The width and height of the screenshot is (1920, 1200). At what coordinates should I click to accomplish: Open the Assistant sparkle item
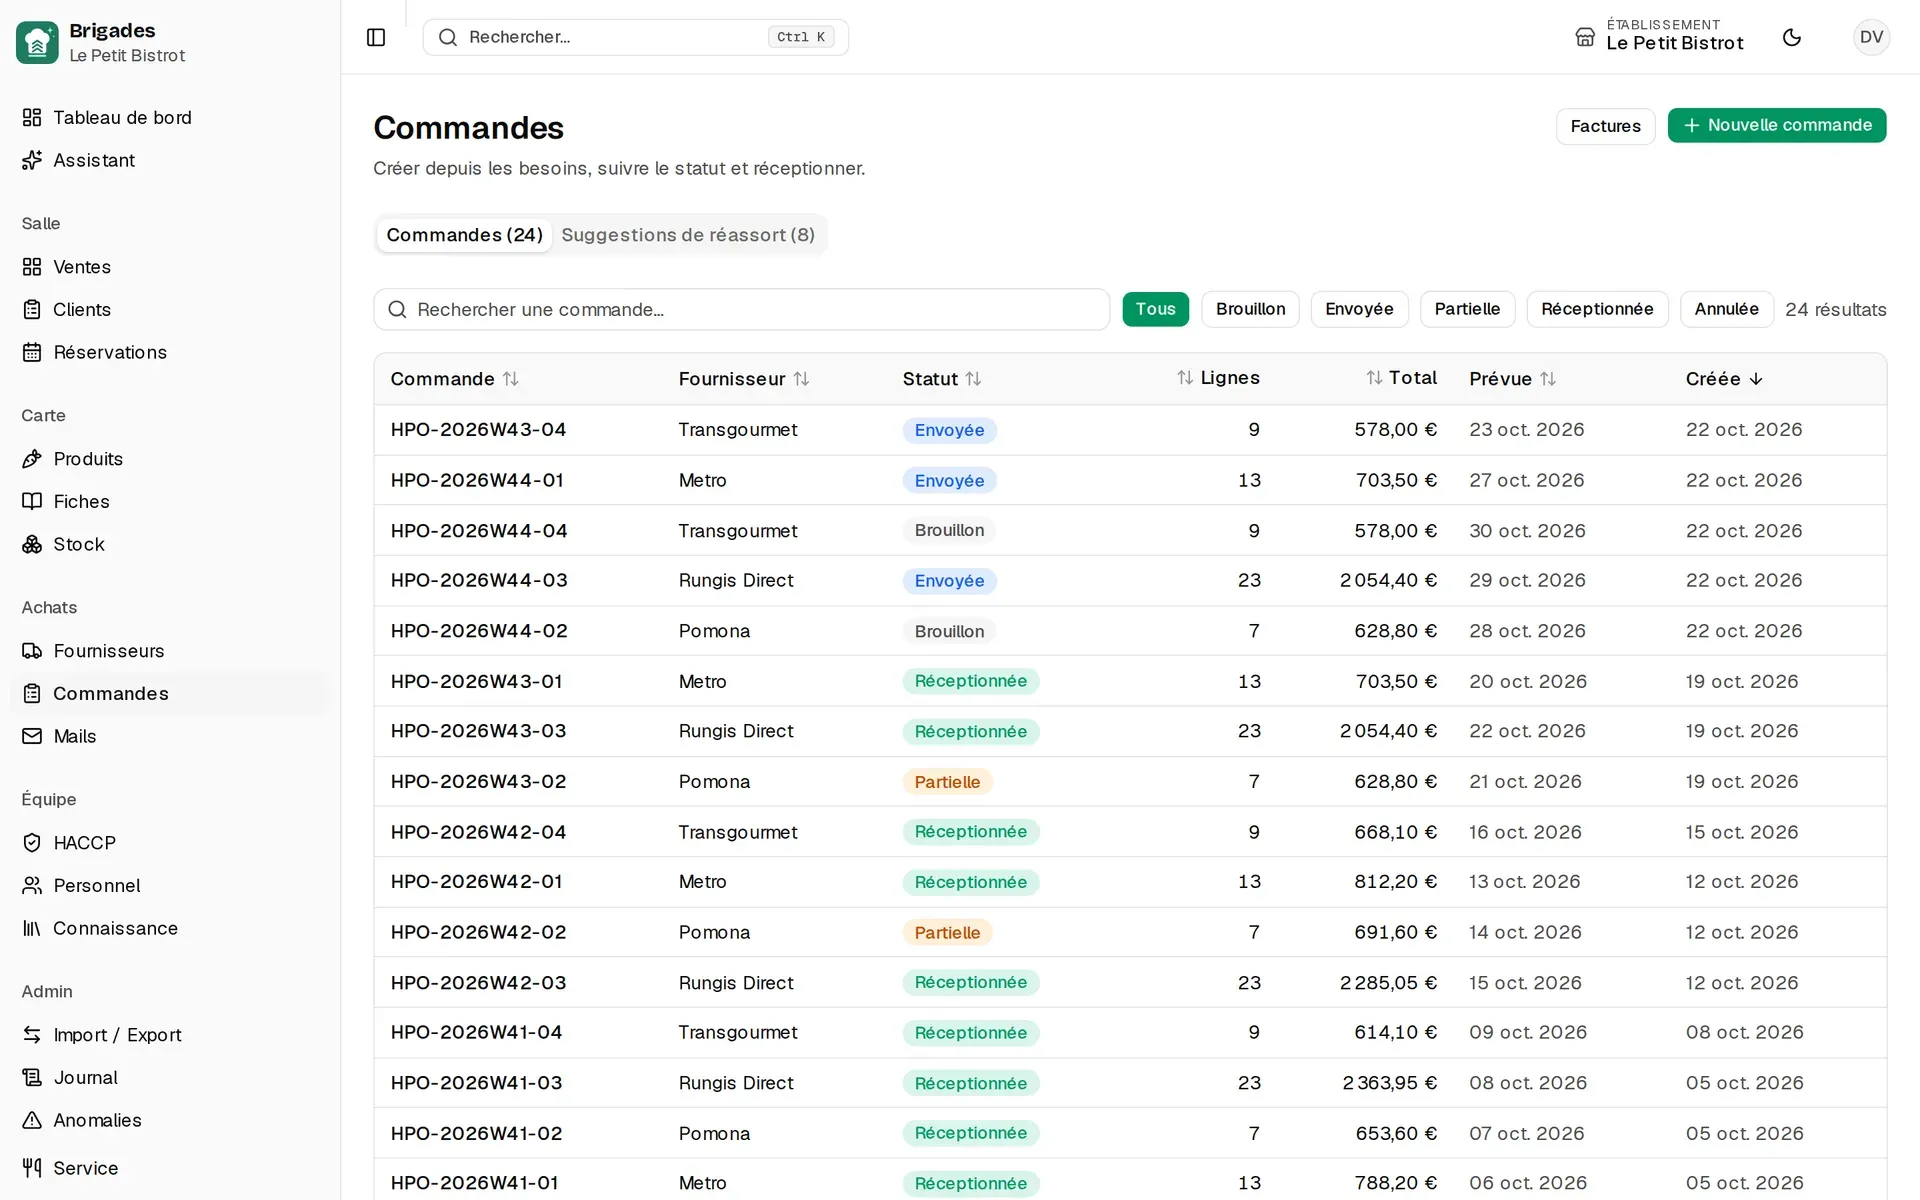170,160
